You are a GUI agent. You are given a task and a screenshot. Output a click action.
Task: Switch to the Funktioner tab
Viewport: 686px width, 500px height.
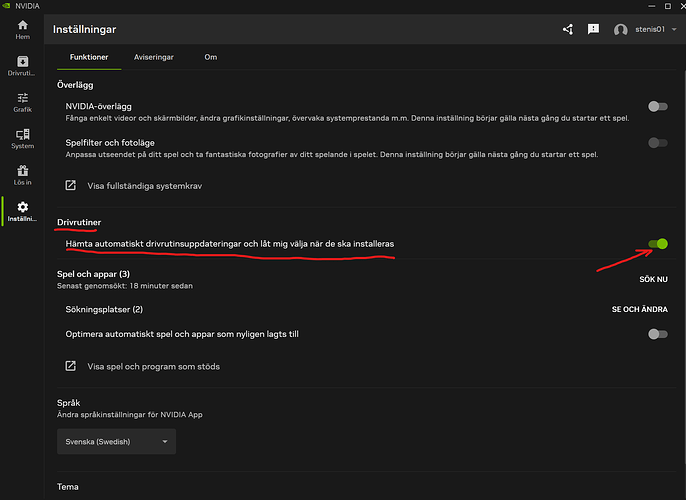(x=89, y=57)
